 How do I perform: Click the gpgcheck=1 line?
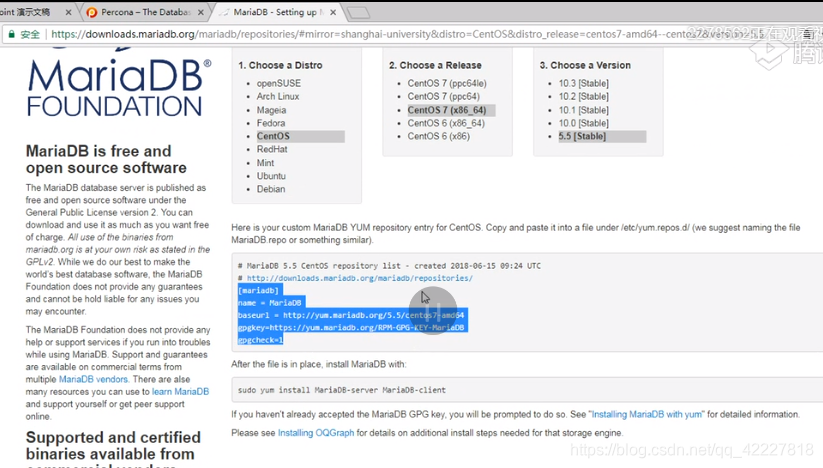click(x=260, y=341)
